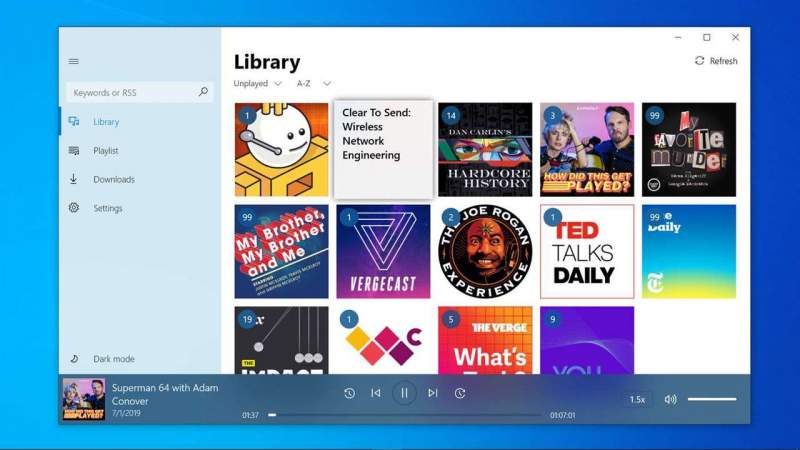Screen dimensions: 800x450
Task: Open the podcast tile with colored diamonds
Action: coord(383,340)
